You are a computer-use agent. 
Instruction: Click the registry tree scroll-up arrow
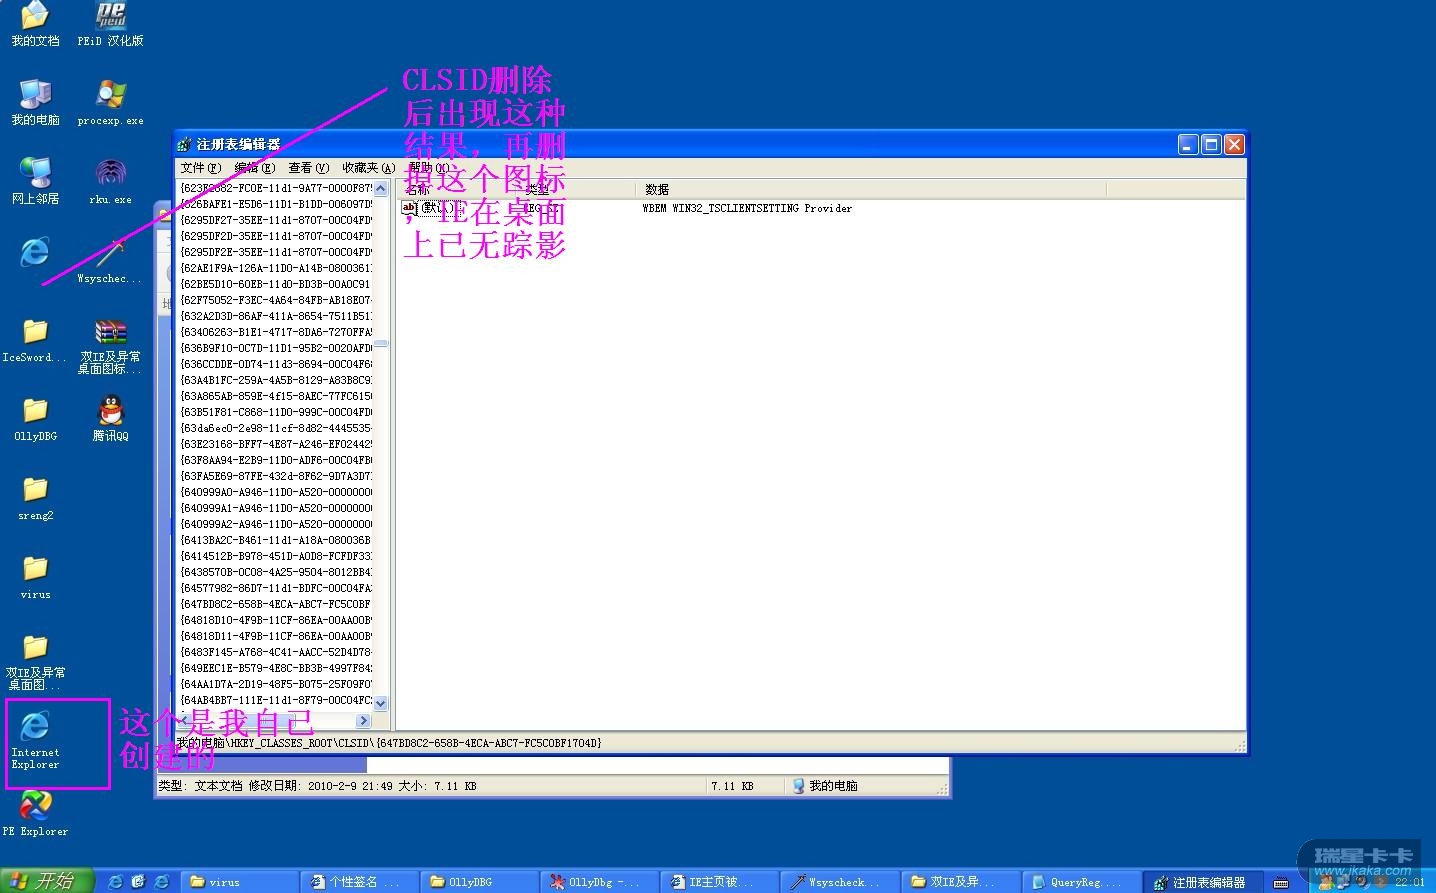point(380,189)
